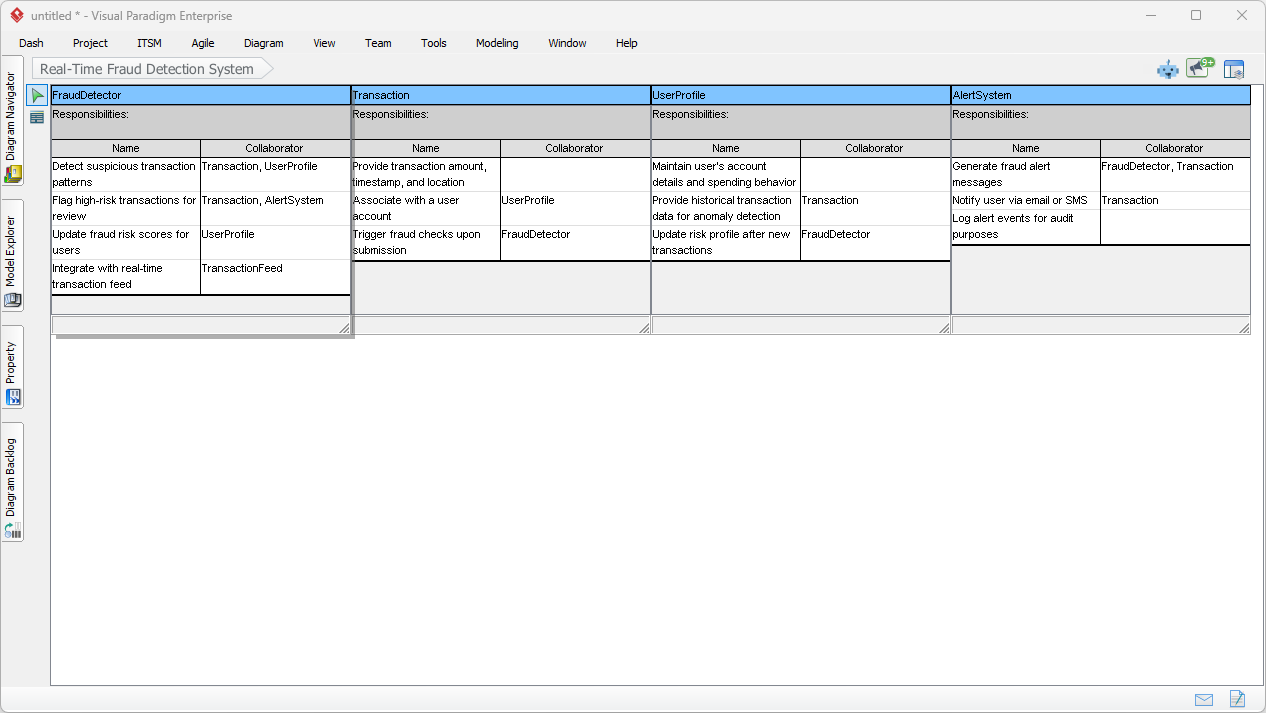Click the Real-Time Fraud Detection System breadcrumb

(143, 69)
